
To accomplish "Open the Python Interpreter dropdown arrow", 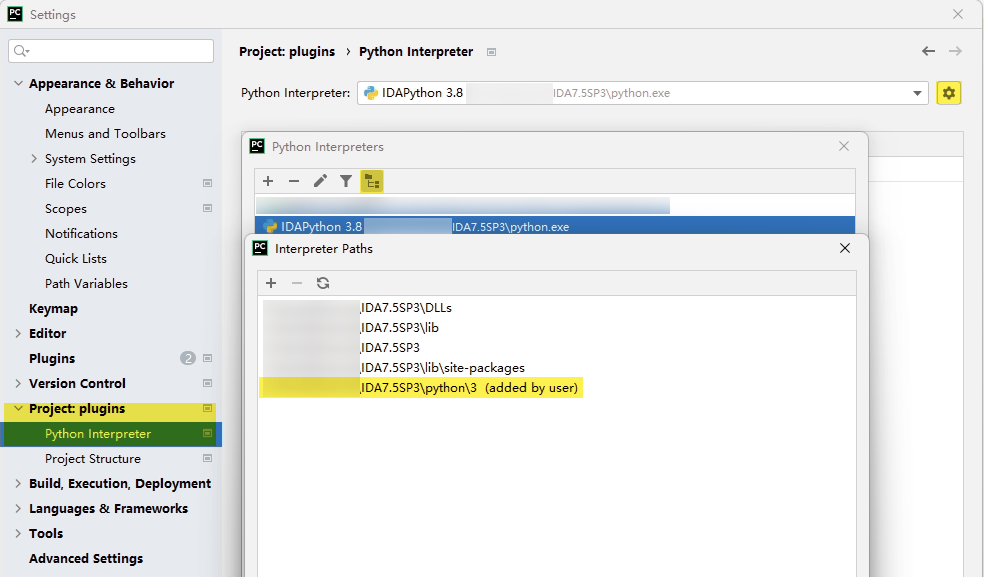I will tap(917, 93).
